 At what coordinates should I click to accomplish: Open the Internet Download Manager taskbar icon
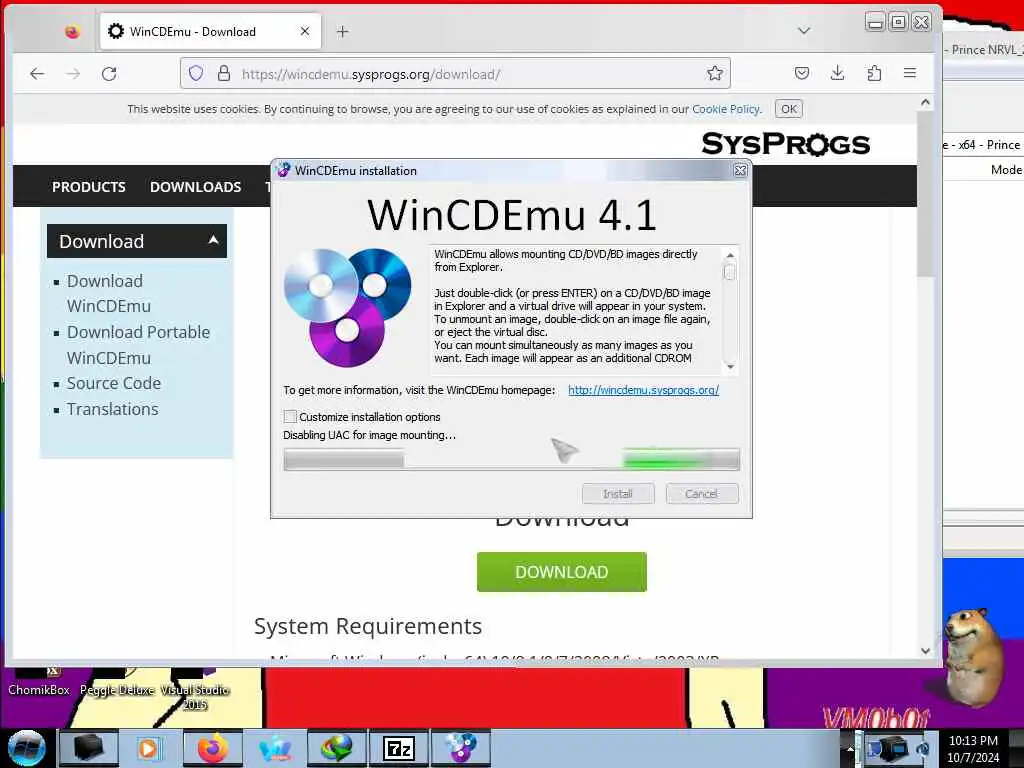pos(336,748)
